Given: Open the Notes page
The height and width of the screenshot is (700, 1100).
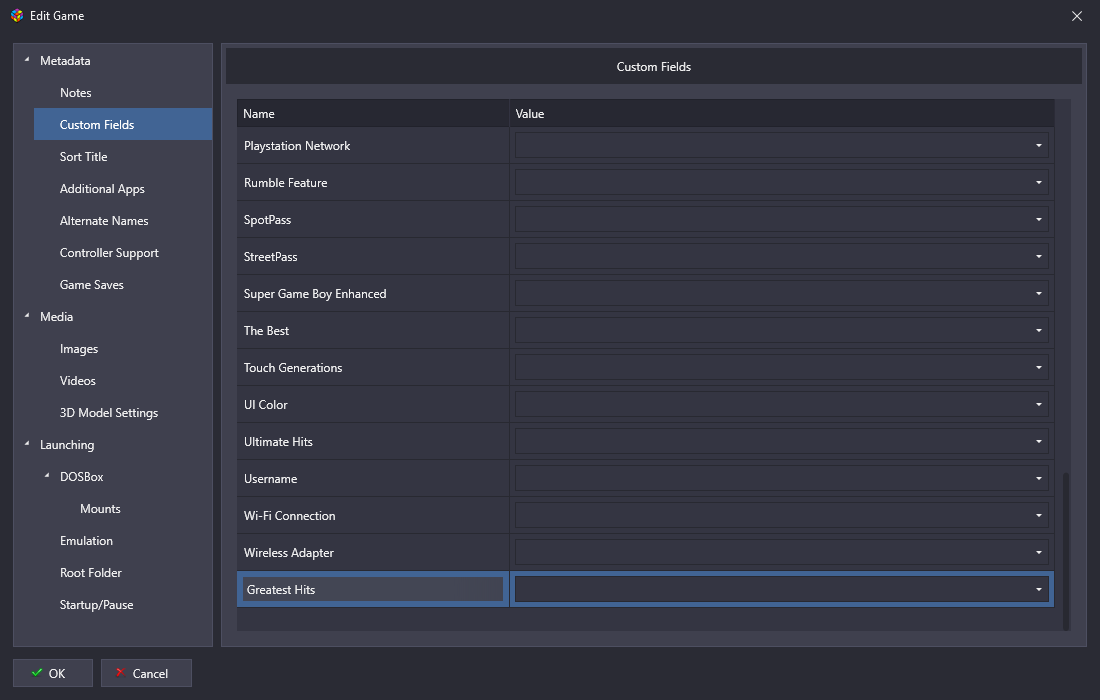Looking at the screenshot, I should [x=76, y=93].
